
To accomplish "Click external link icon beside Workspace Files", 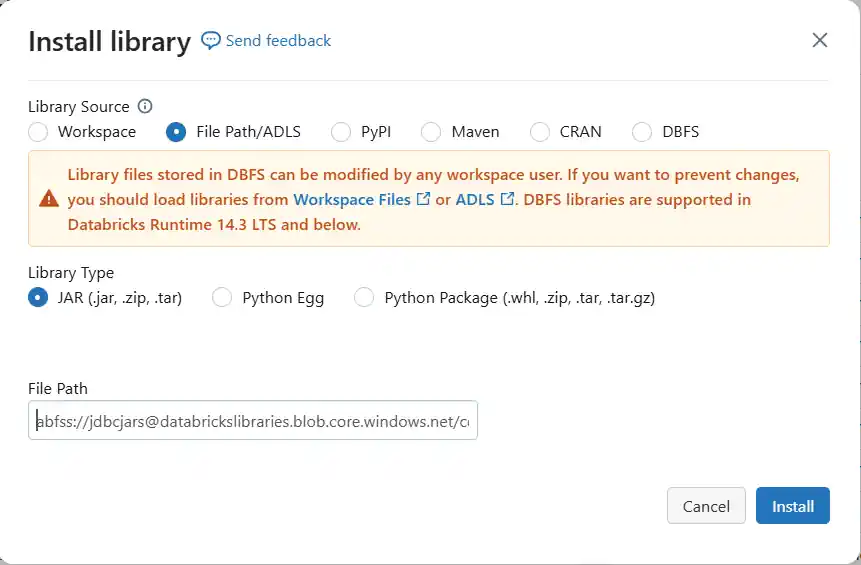I will 423,199.
